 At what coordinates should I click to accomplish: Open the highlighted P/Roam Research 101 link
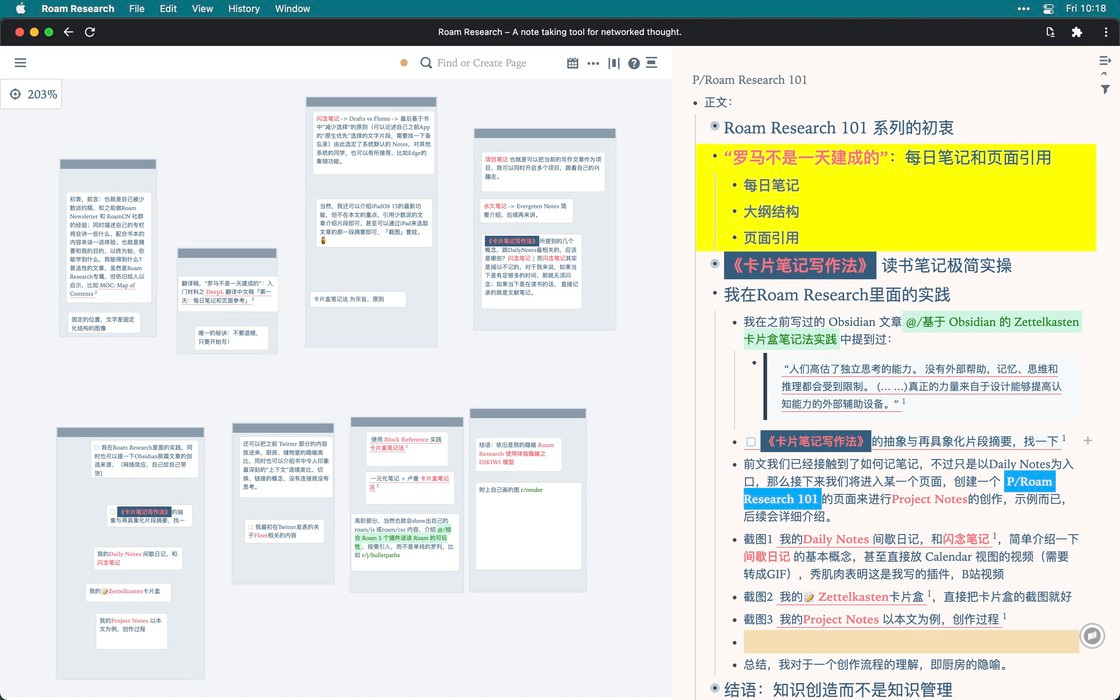coord(1029,481)
